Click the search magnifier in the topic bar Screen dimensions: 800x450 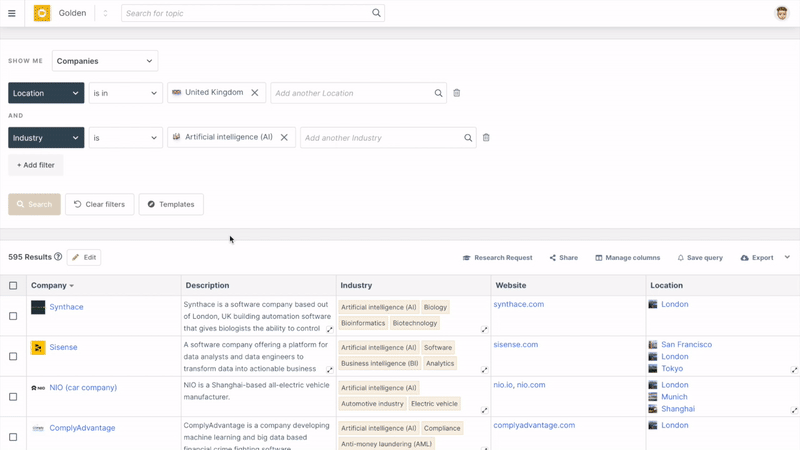tap(376, 13)
